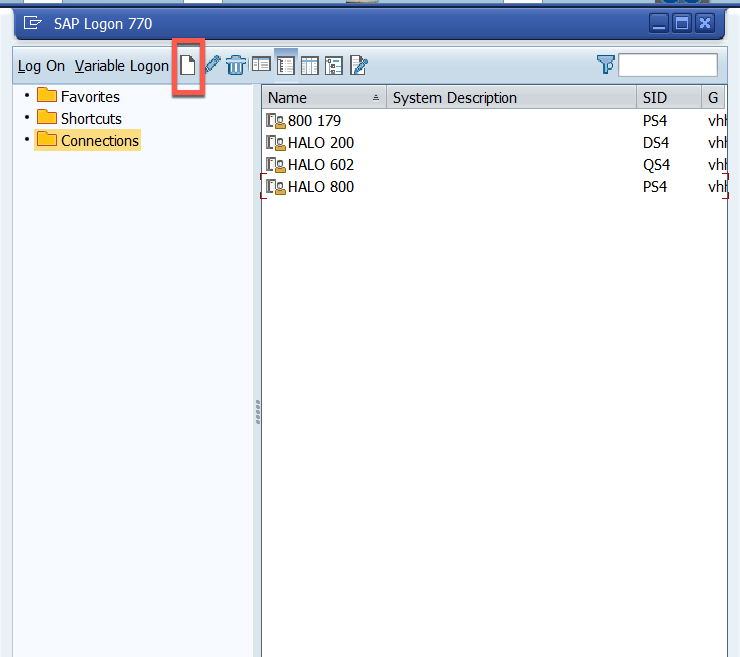Click the filter search input field
This screenshot has width=740, height=657.
pos(667,65)
